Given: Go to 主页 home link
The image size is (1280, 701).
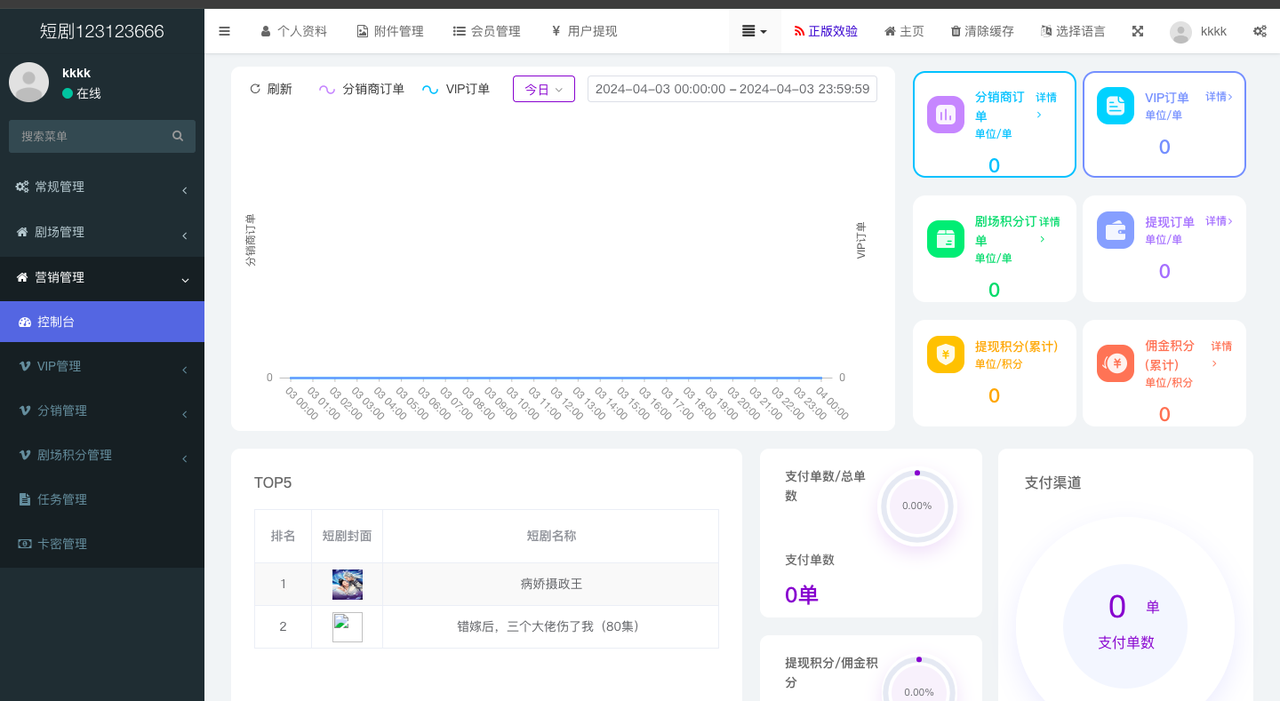Looking at the screenshot, I should 904,31.
